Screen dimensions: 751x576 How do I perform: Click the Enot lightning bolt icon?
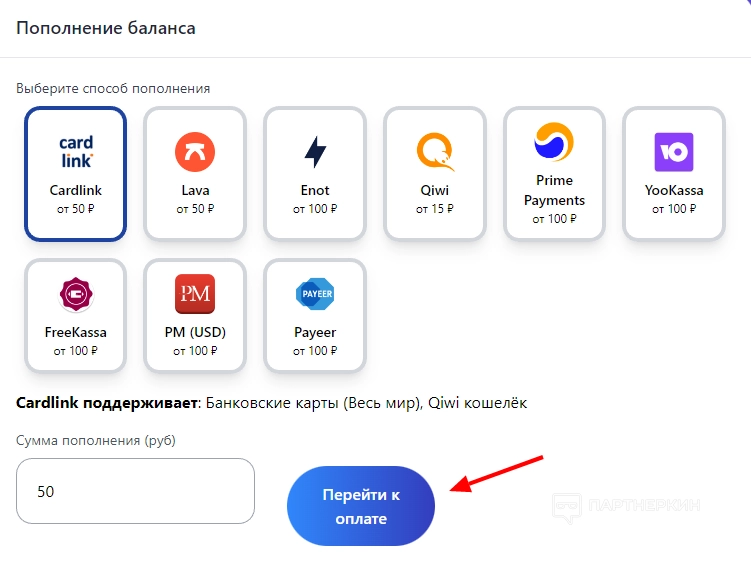point(315,152)
